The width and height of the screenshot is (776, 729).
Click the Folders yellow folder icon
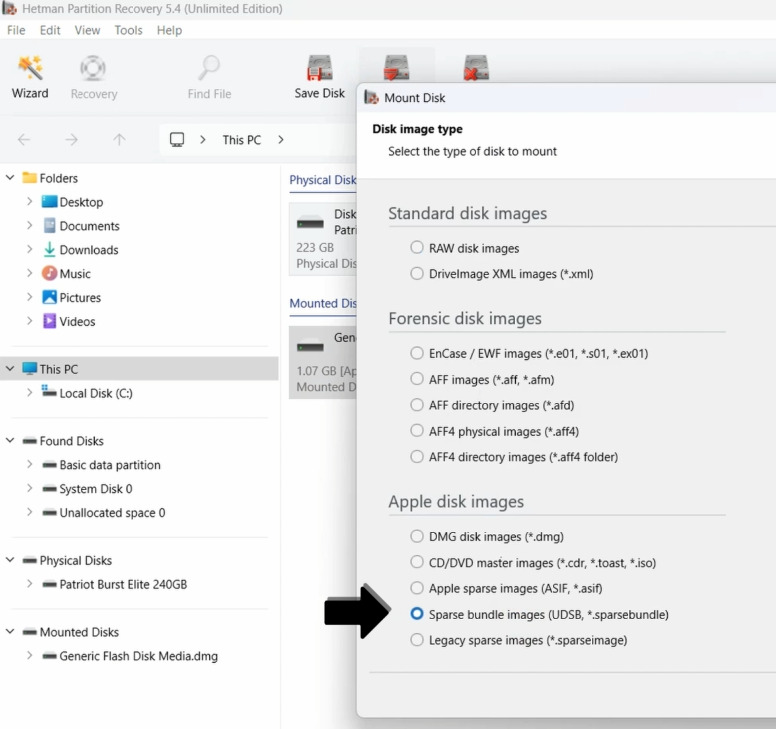tap(30, 177)
